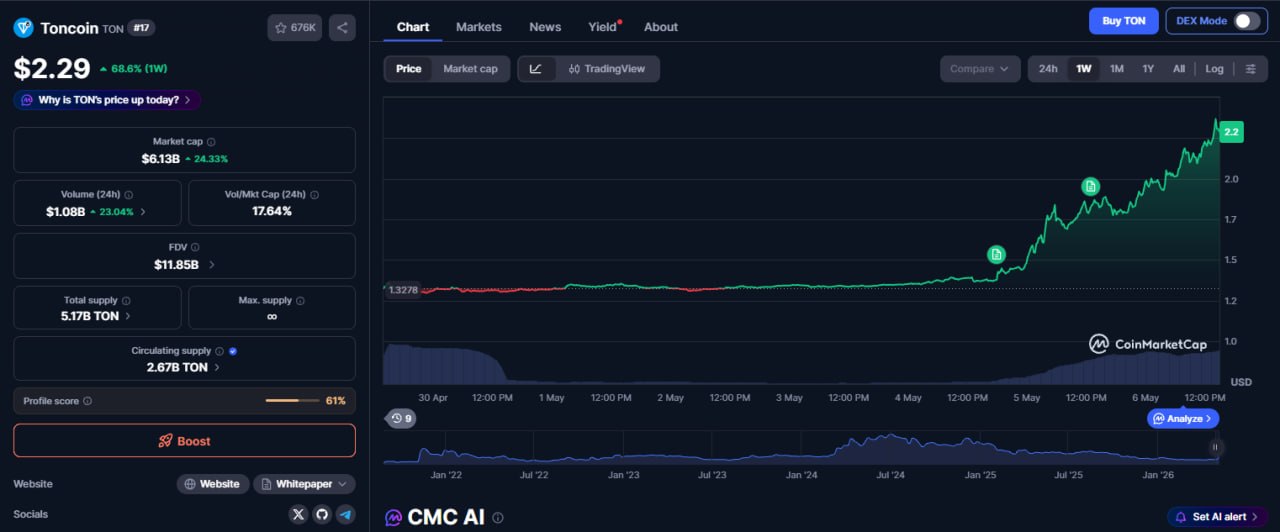
Task: Open the Yield tab
Action: pyautogui.click(x=603, y=27)
